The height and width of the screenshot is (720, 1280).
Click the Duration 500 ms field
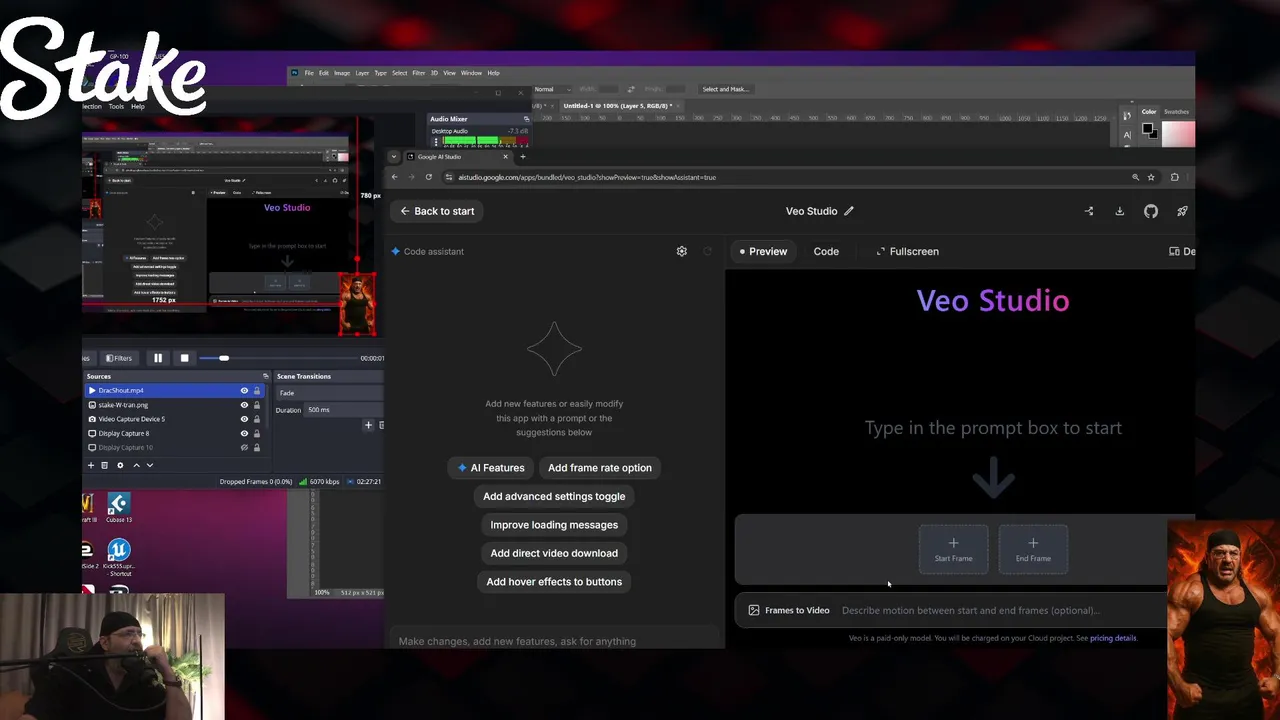tap(344, 410)
